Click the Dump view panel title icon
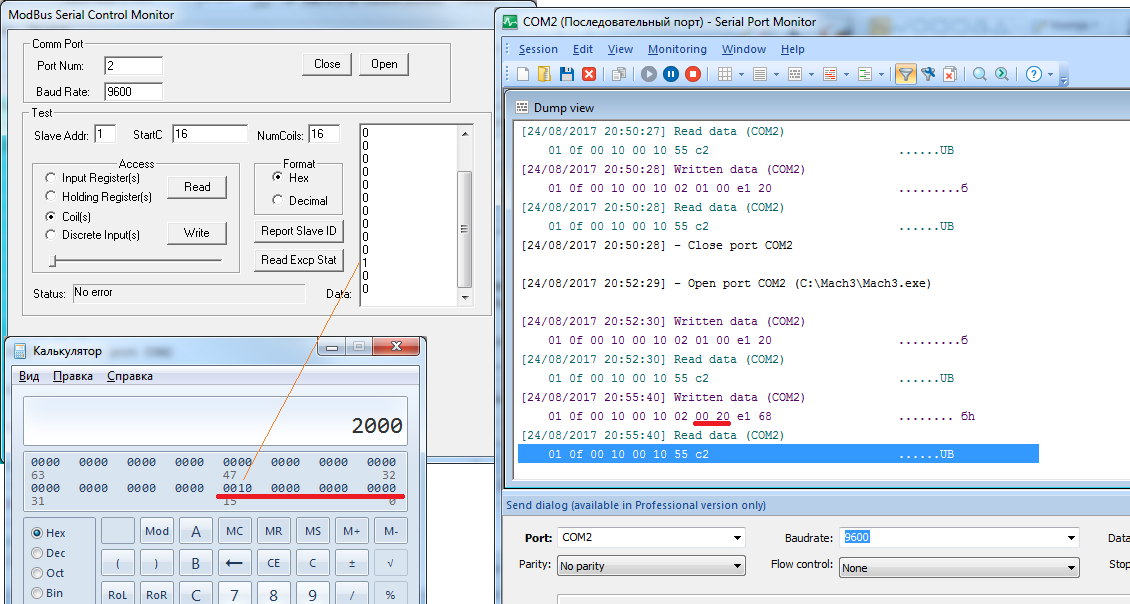1130x604 pixels. pyautogui.click(x=522, y=107)
